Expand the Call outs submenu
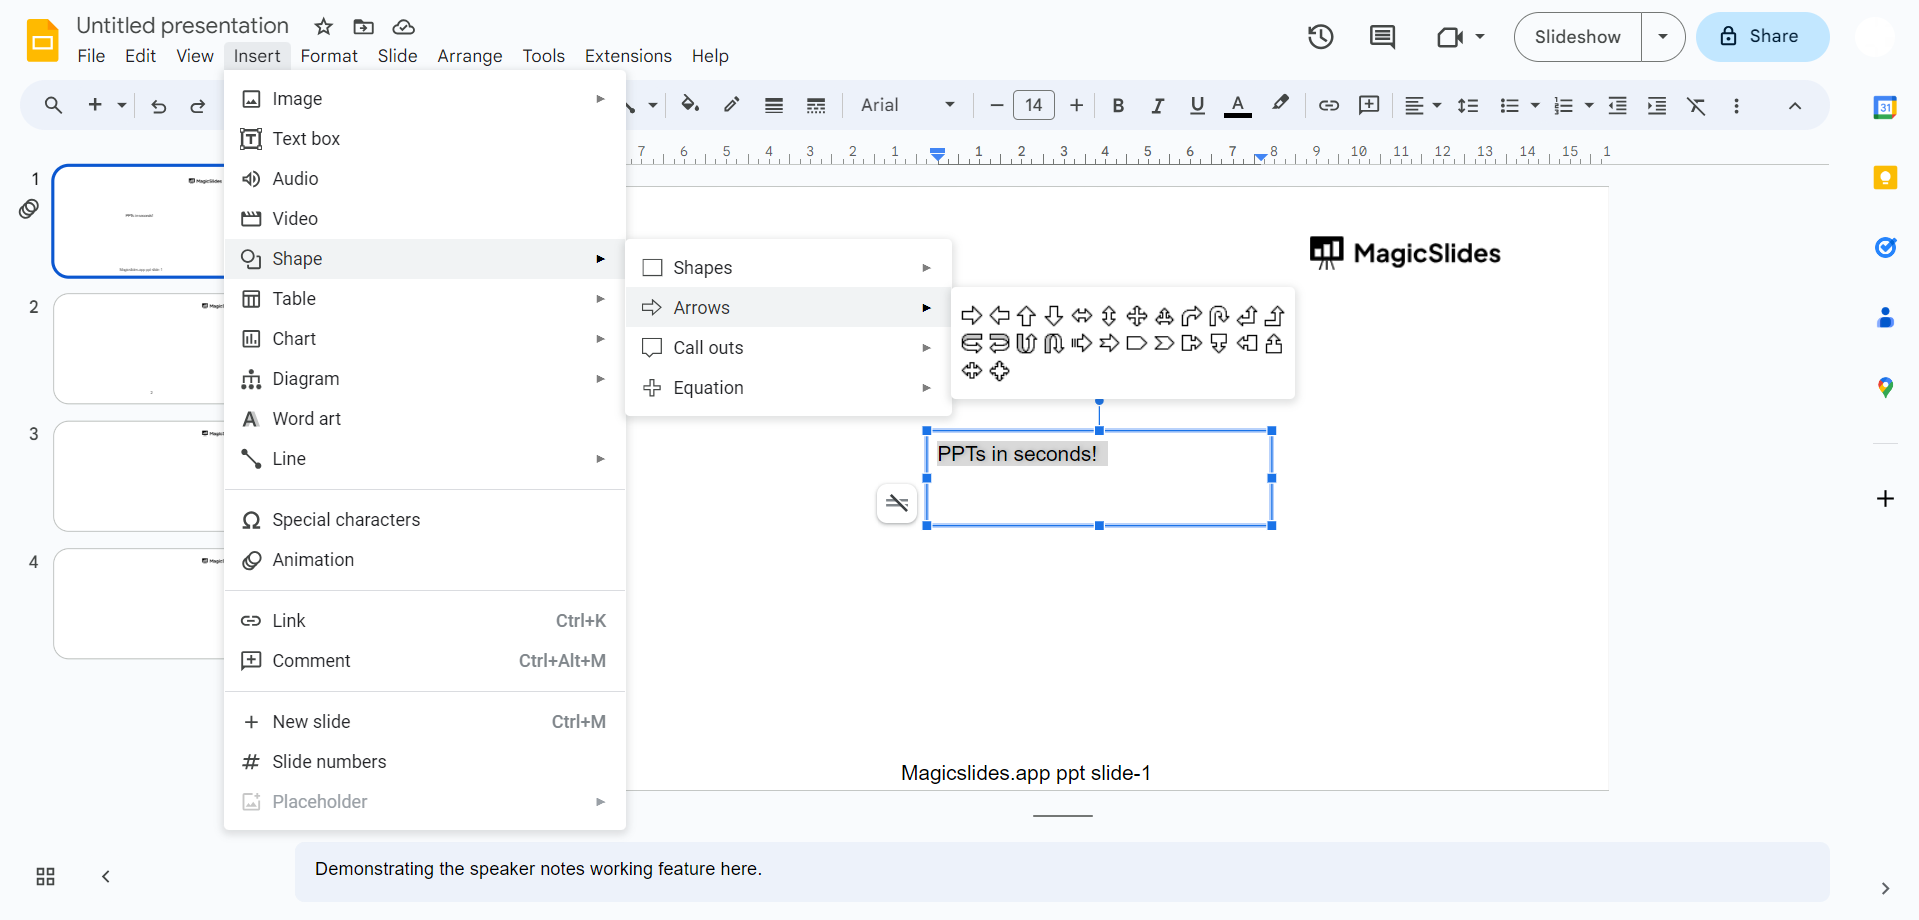Viewport: 1919px width, 920px height. (x=788, y=348)
